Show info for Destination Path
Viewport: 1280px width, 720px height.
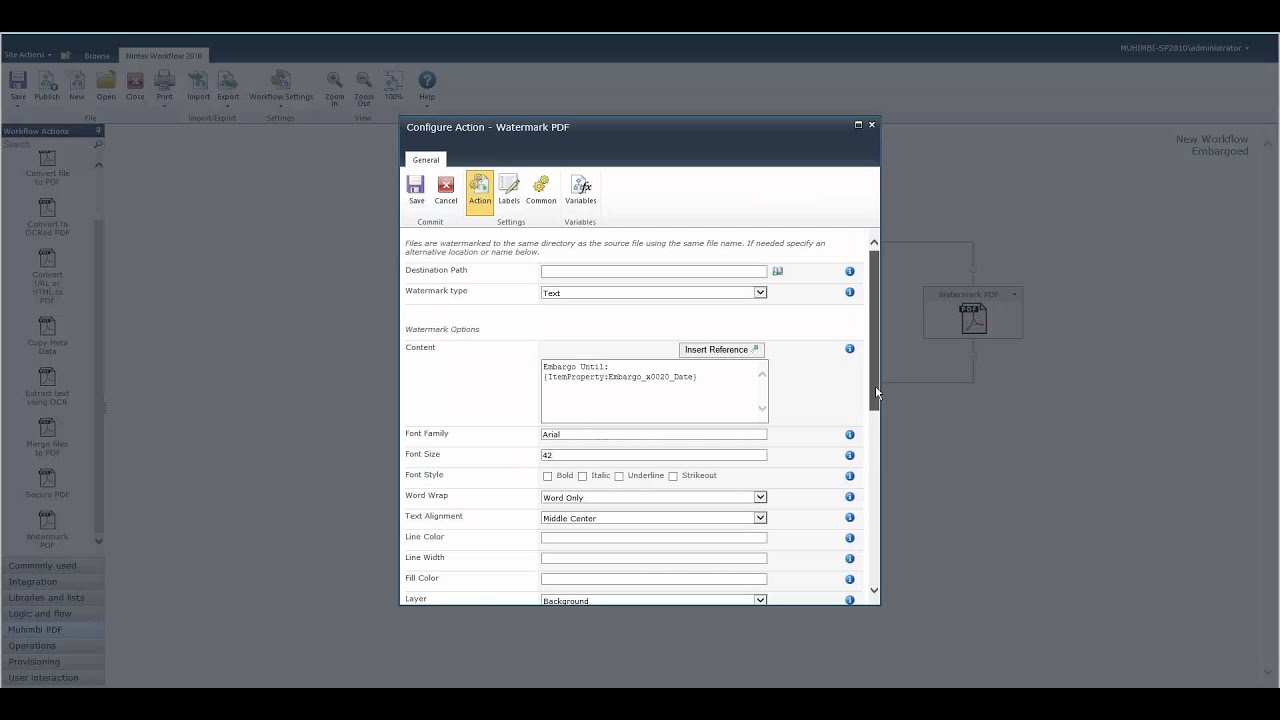click(x=850, y=272)
